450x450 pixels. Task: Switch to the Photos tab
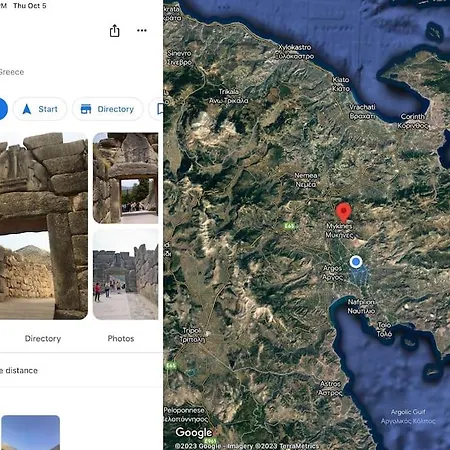pos(121,339)
